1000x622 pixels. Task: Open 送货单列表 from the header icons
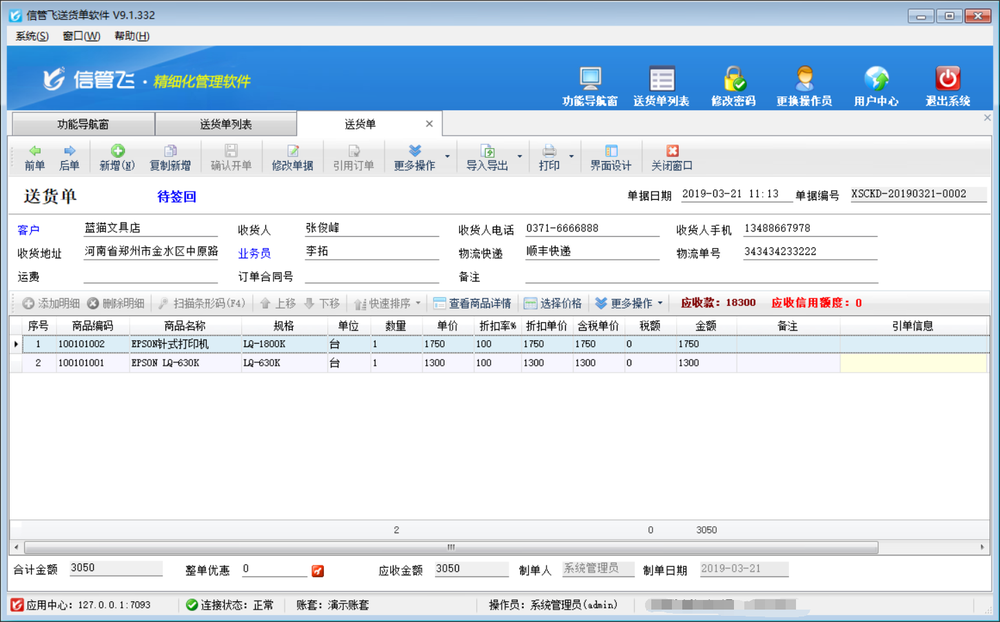click(661, 80)
